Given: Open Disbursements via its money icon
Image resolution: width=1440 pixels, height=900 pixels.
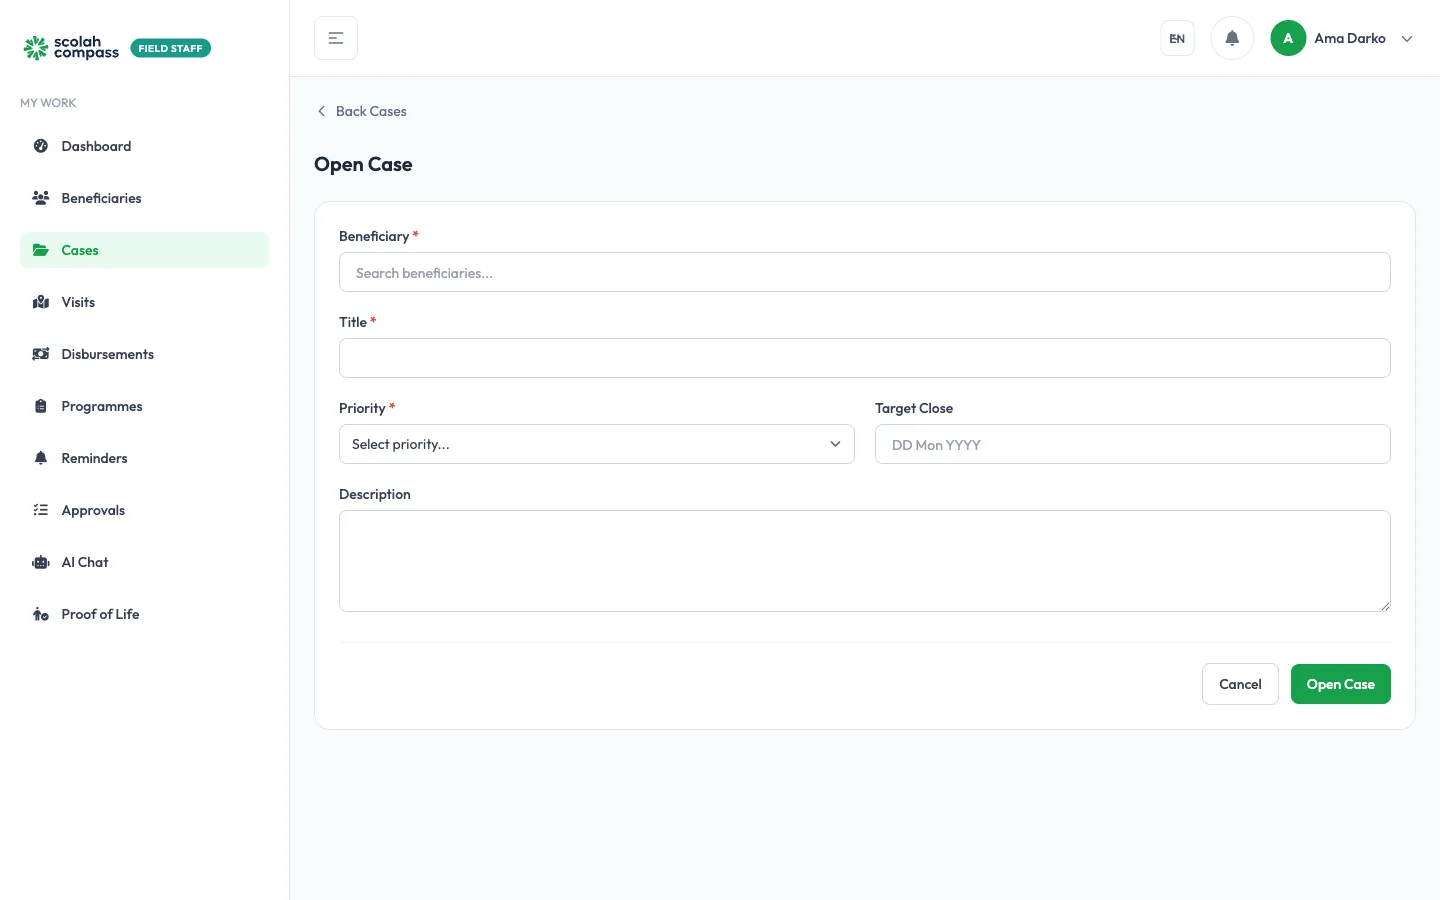Looking at the screenshot, I should coord(41,354).
